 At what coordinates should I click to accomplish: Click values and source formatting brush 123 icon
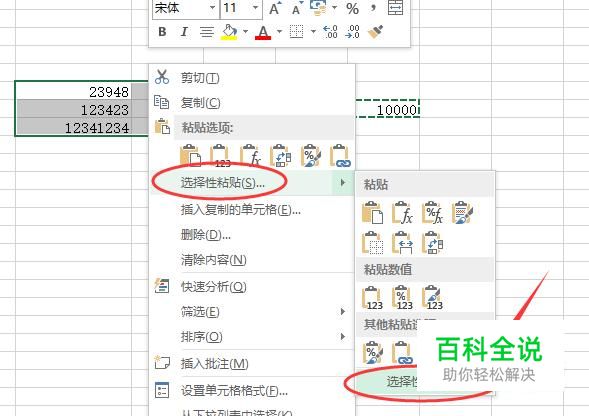click(x=432, y=298)
